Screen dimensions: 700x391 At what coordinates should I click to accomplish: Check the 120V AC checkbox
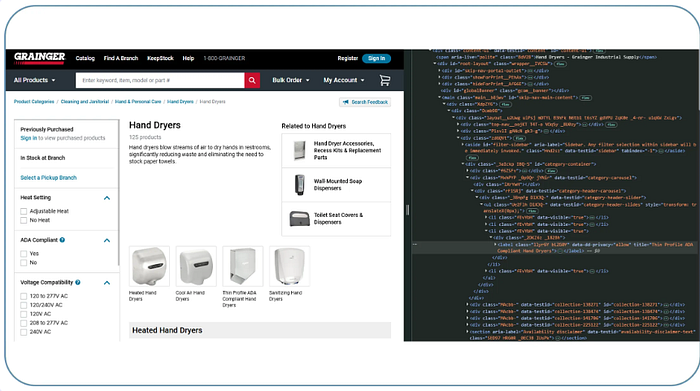[24, 314]
